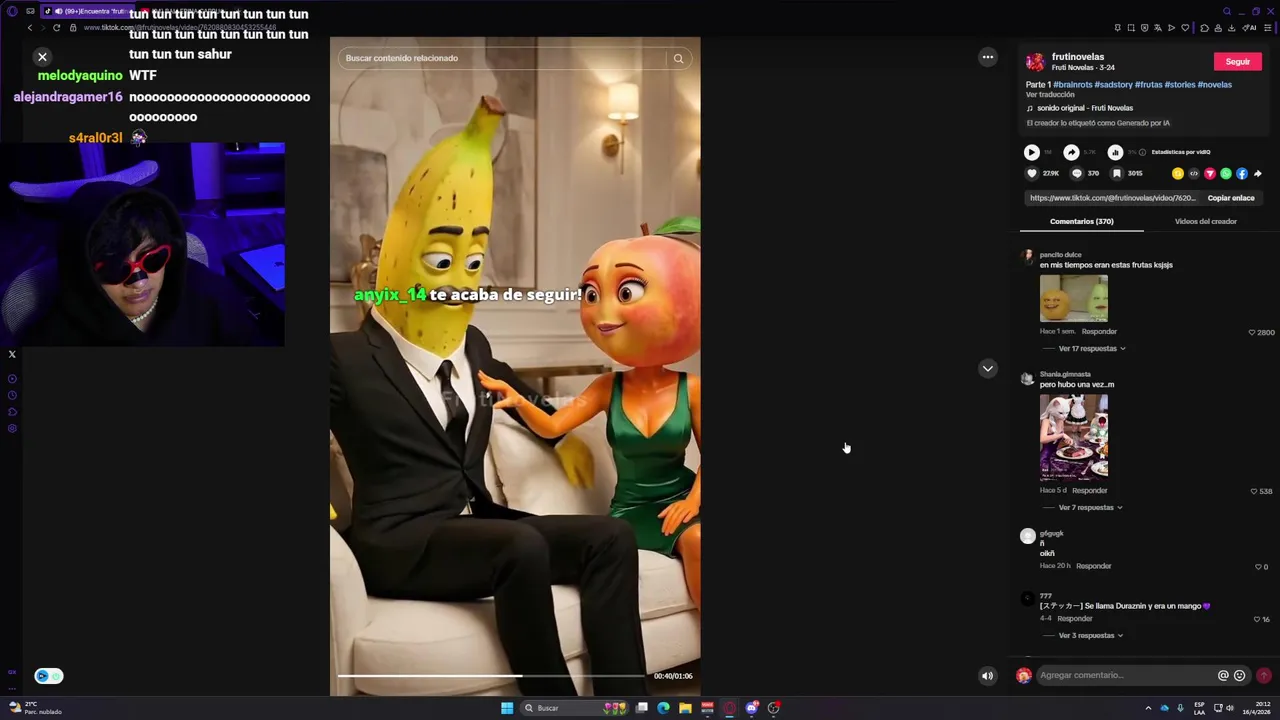Screen dimensions: 1280x720
Task: Open the weather widget showing 21°C
Action: [x=35, y=708]
